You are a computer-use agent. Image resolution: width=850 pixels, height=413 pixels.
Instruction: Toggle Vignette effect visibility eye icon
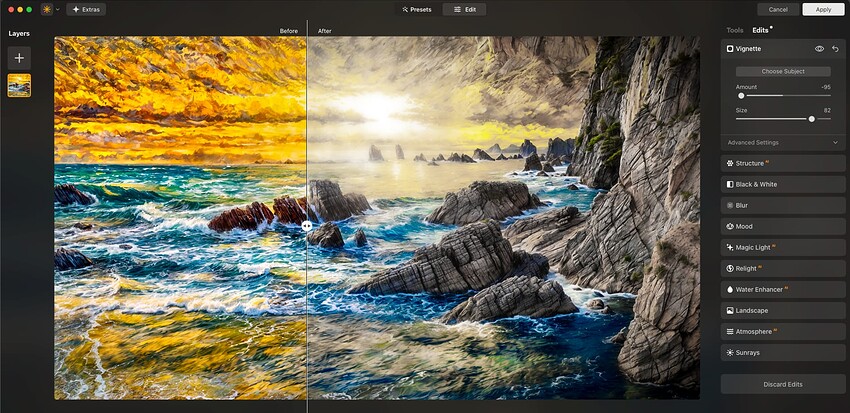click(x=819, y=48)
